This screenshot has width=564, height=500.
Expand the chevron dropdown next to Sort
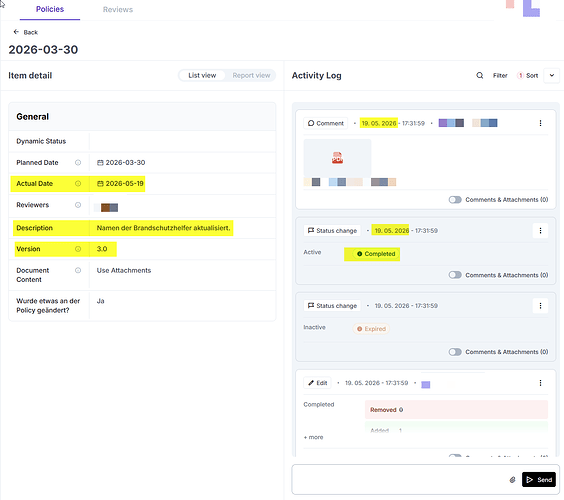pyautogui.click(x=551, y=76)
